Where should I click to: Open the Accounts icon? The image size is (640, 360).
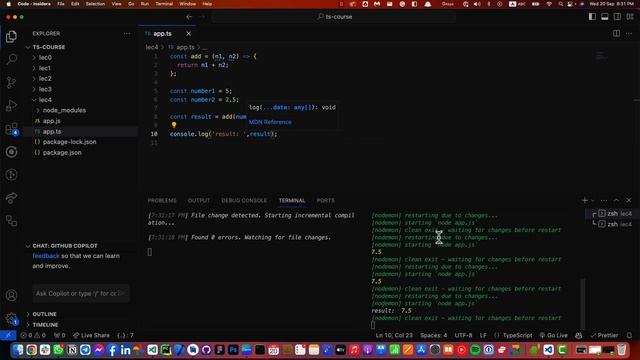click(x=11, y=295)
